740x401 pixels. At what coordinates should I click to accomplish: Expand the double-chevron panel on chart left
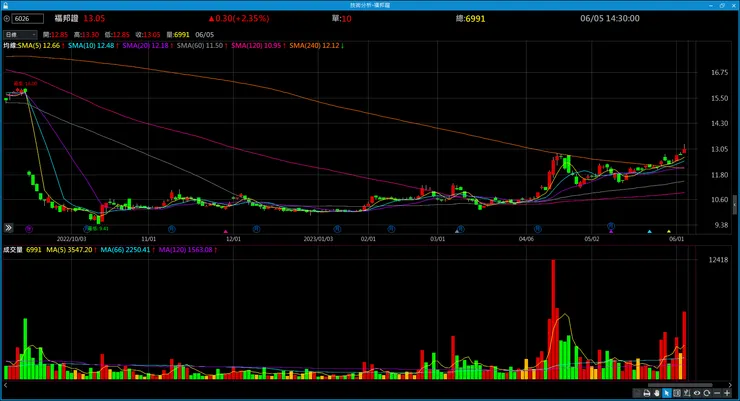(8, 228)
